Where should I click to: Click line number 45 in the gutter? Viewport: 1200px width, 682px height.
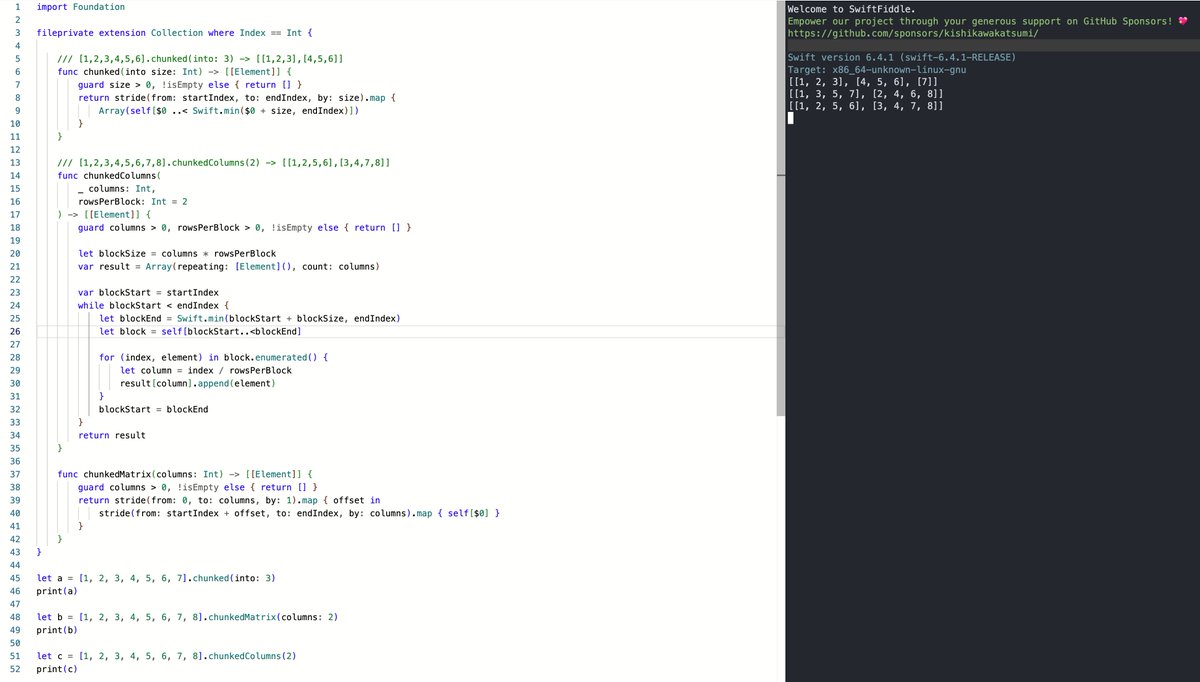point(16,578)
